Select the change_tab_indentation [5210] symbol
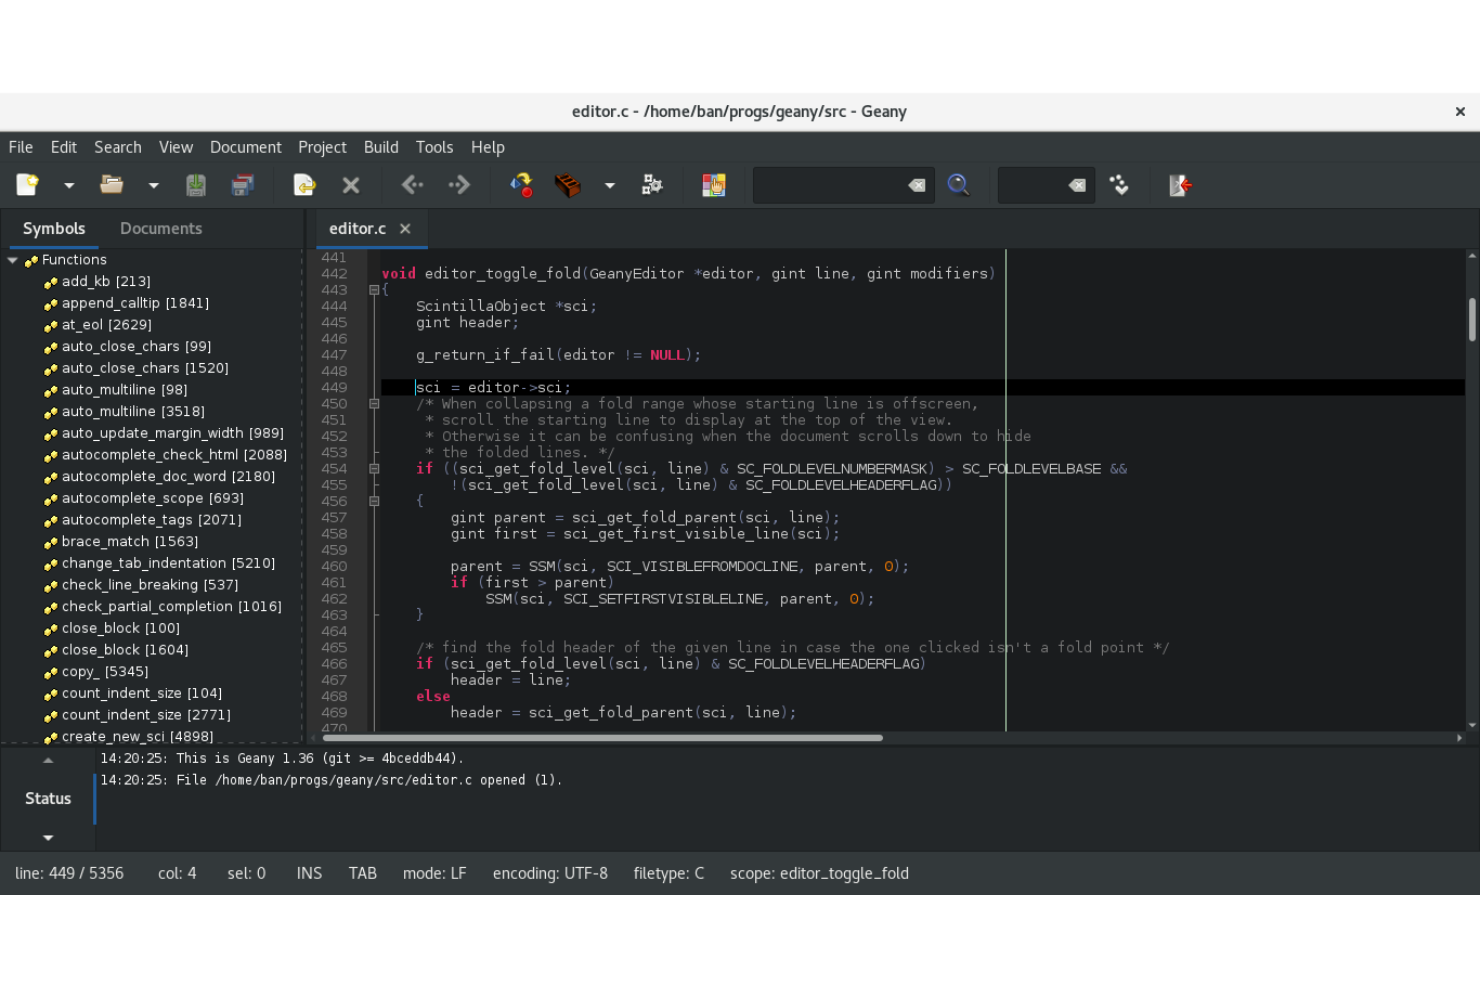1480x987 pixels. [x=168, y=563]
